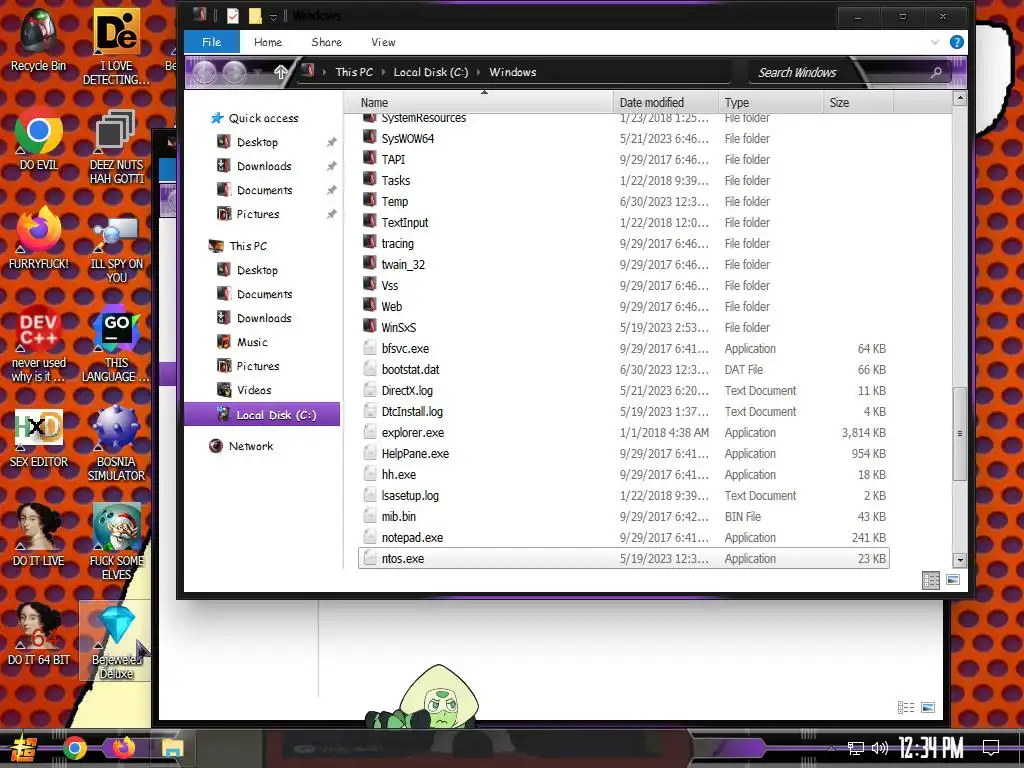Open the quick access toolbar dropdown arrow
Screen dimensions: 1024x768
(274, 16)
